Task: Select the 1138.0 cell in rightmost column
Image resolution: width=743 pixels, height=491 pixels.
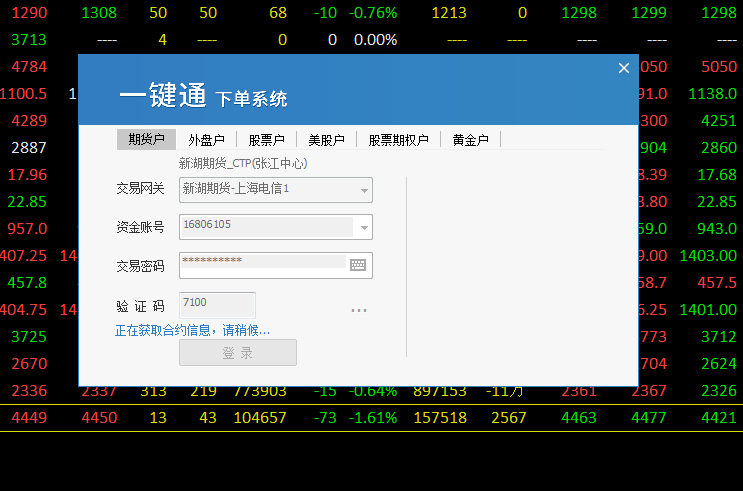Action: tap(713, 93)
